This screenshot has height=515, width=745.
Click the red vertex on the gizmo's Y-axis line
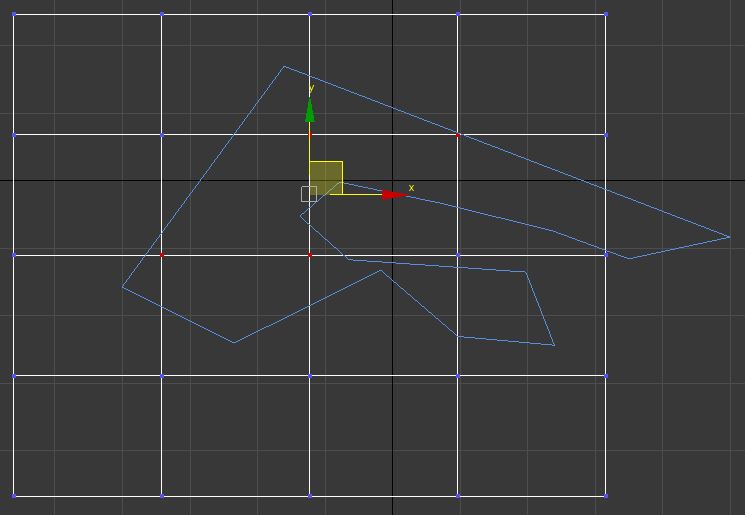(x=310, y=135)
